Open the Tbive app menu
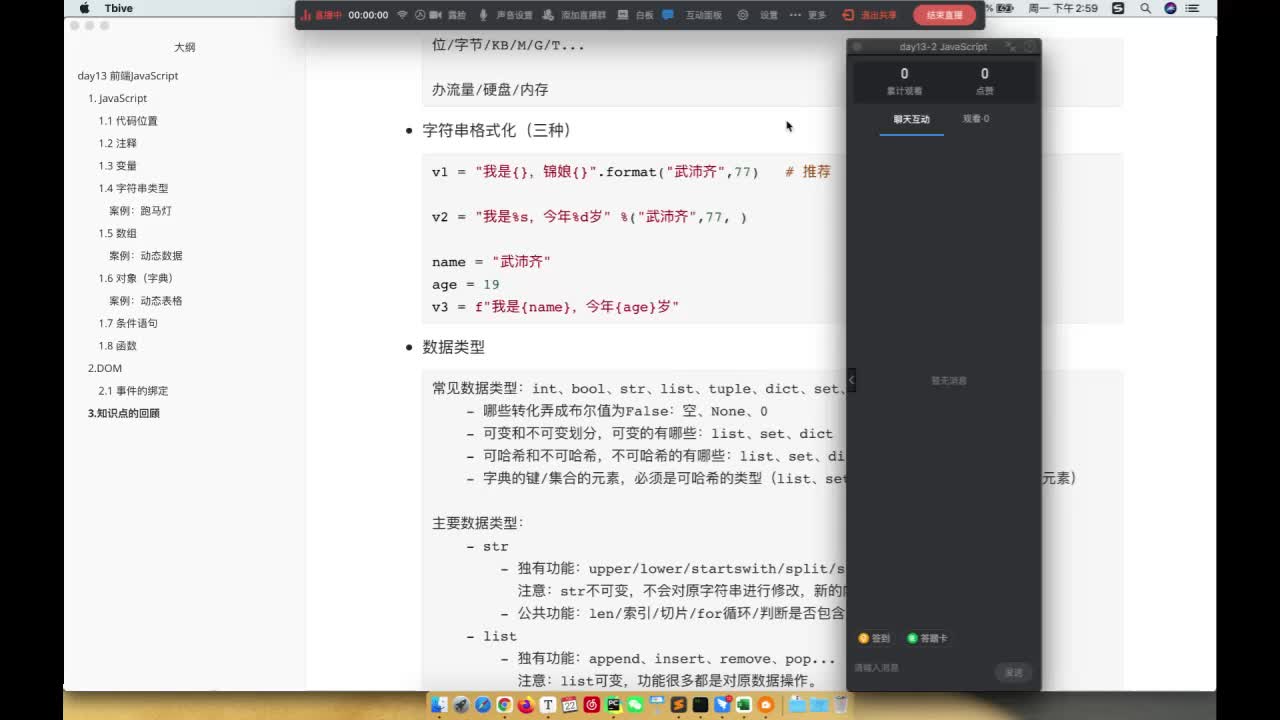 coord(119,8)
